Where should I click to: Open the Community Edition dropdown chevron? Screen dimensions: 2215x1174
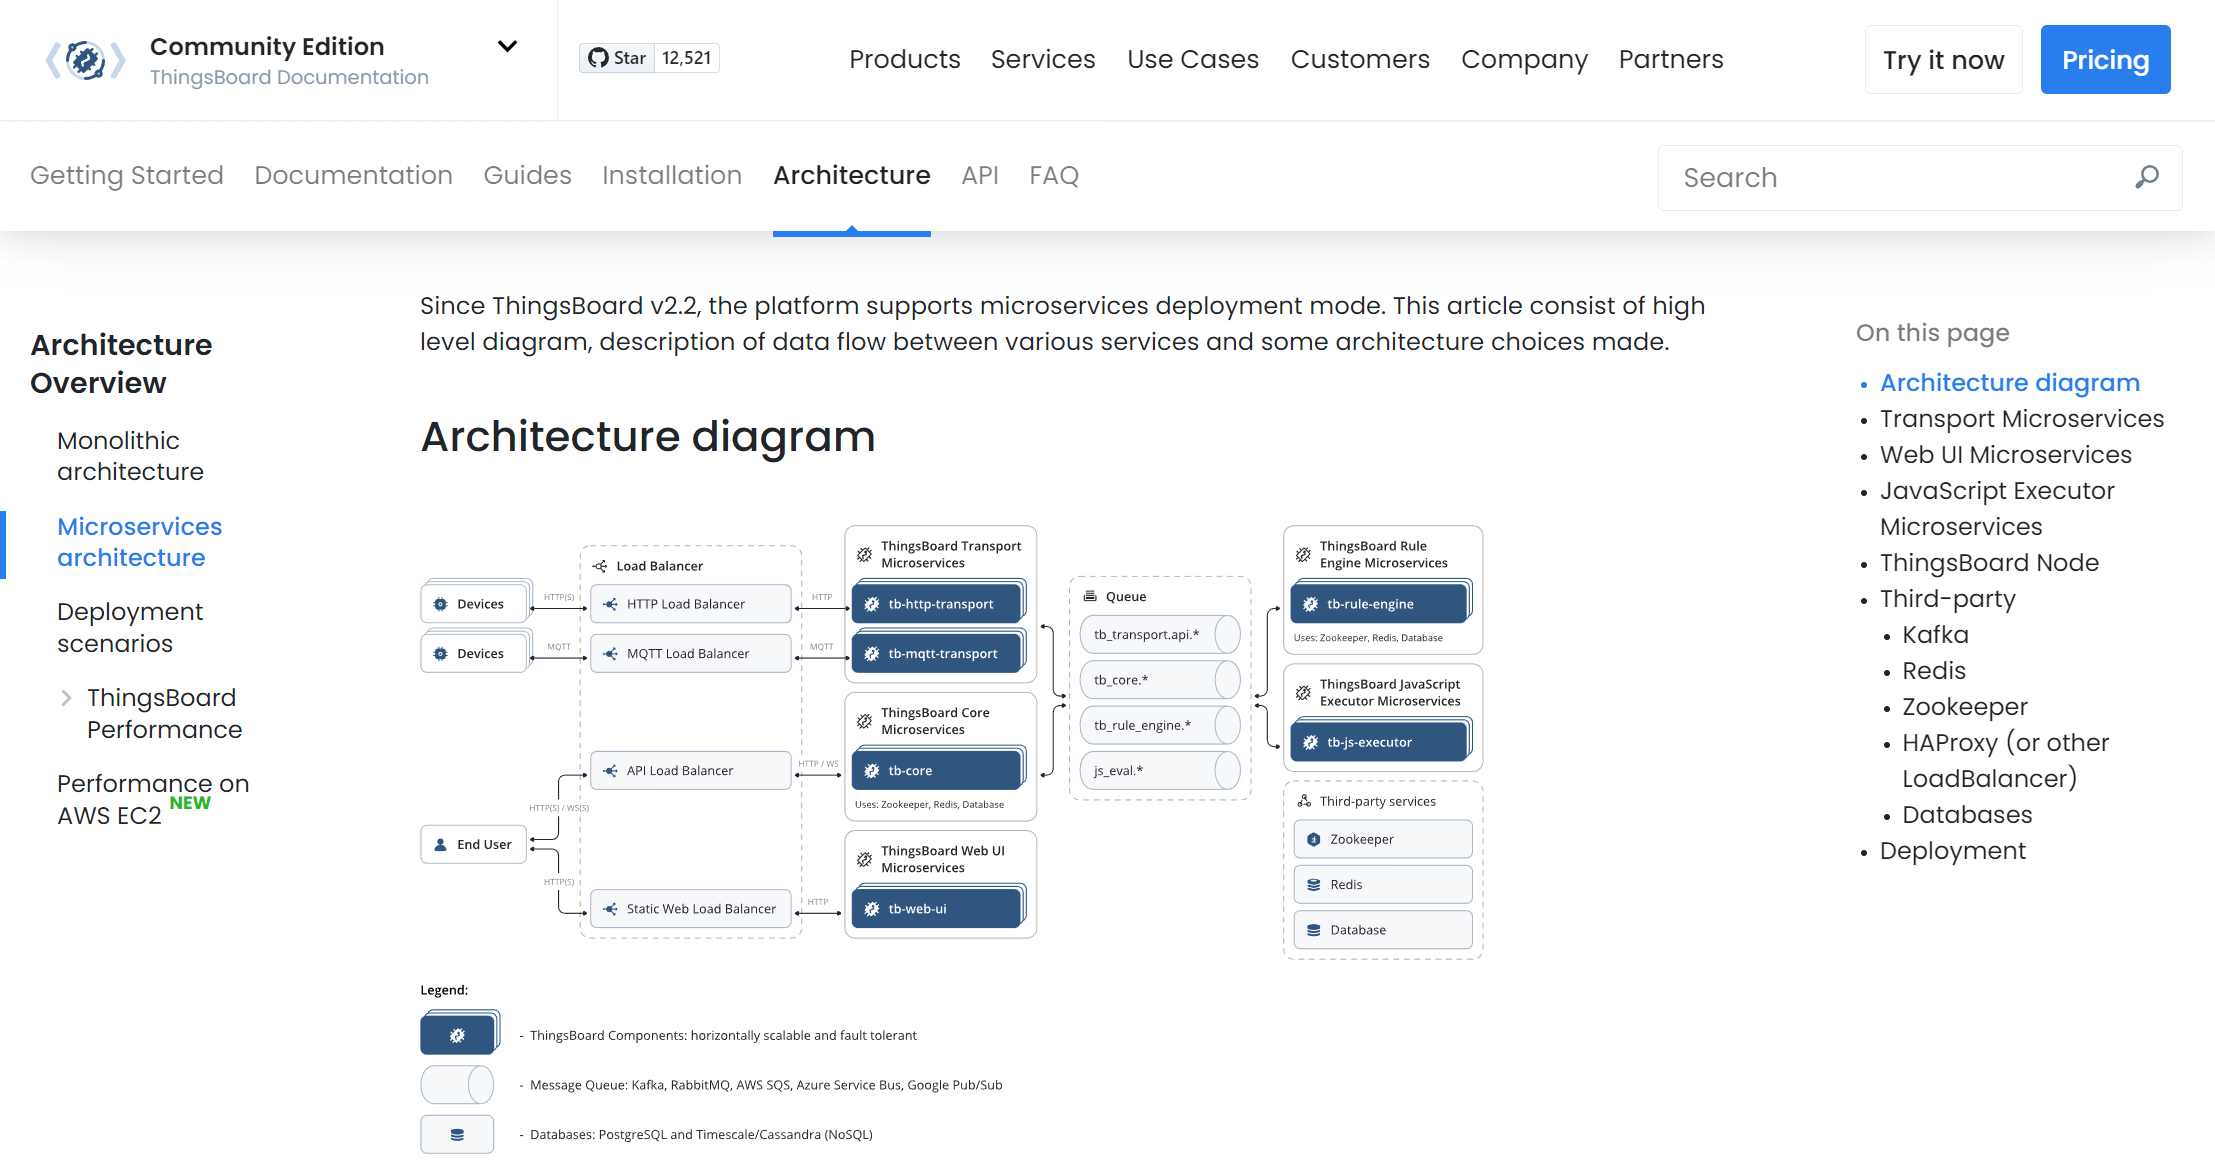(507, 46)
